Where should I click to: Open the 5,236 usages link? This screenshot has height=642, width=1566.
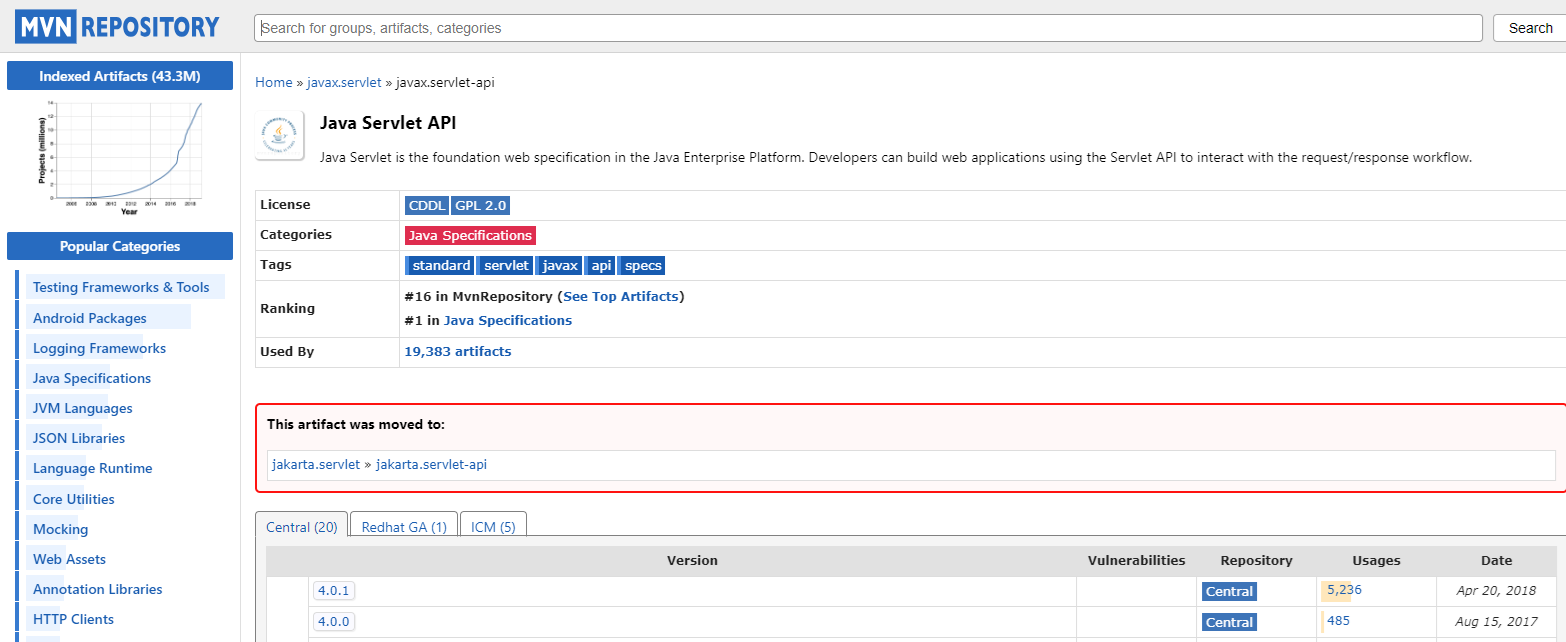pos(1344,589)
